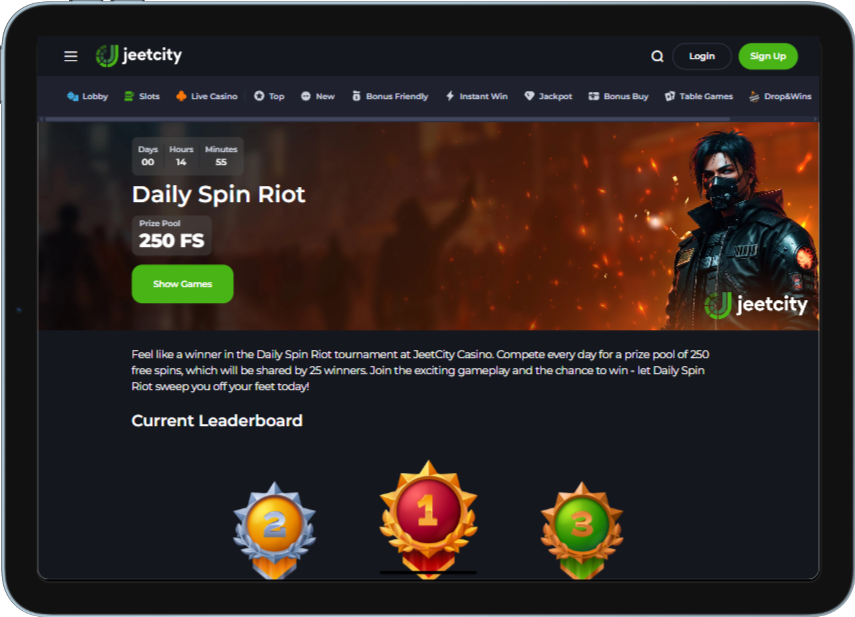Screen dimensions: 855x617
Task: Click the green Sign Up button
Action: coord(768,56)
